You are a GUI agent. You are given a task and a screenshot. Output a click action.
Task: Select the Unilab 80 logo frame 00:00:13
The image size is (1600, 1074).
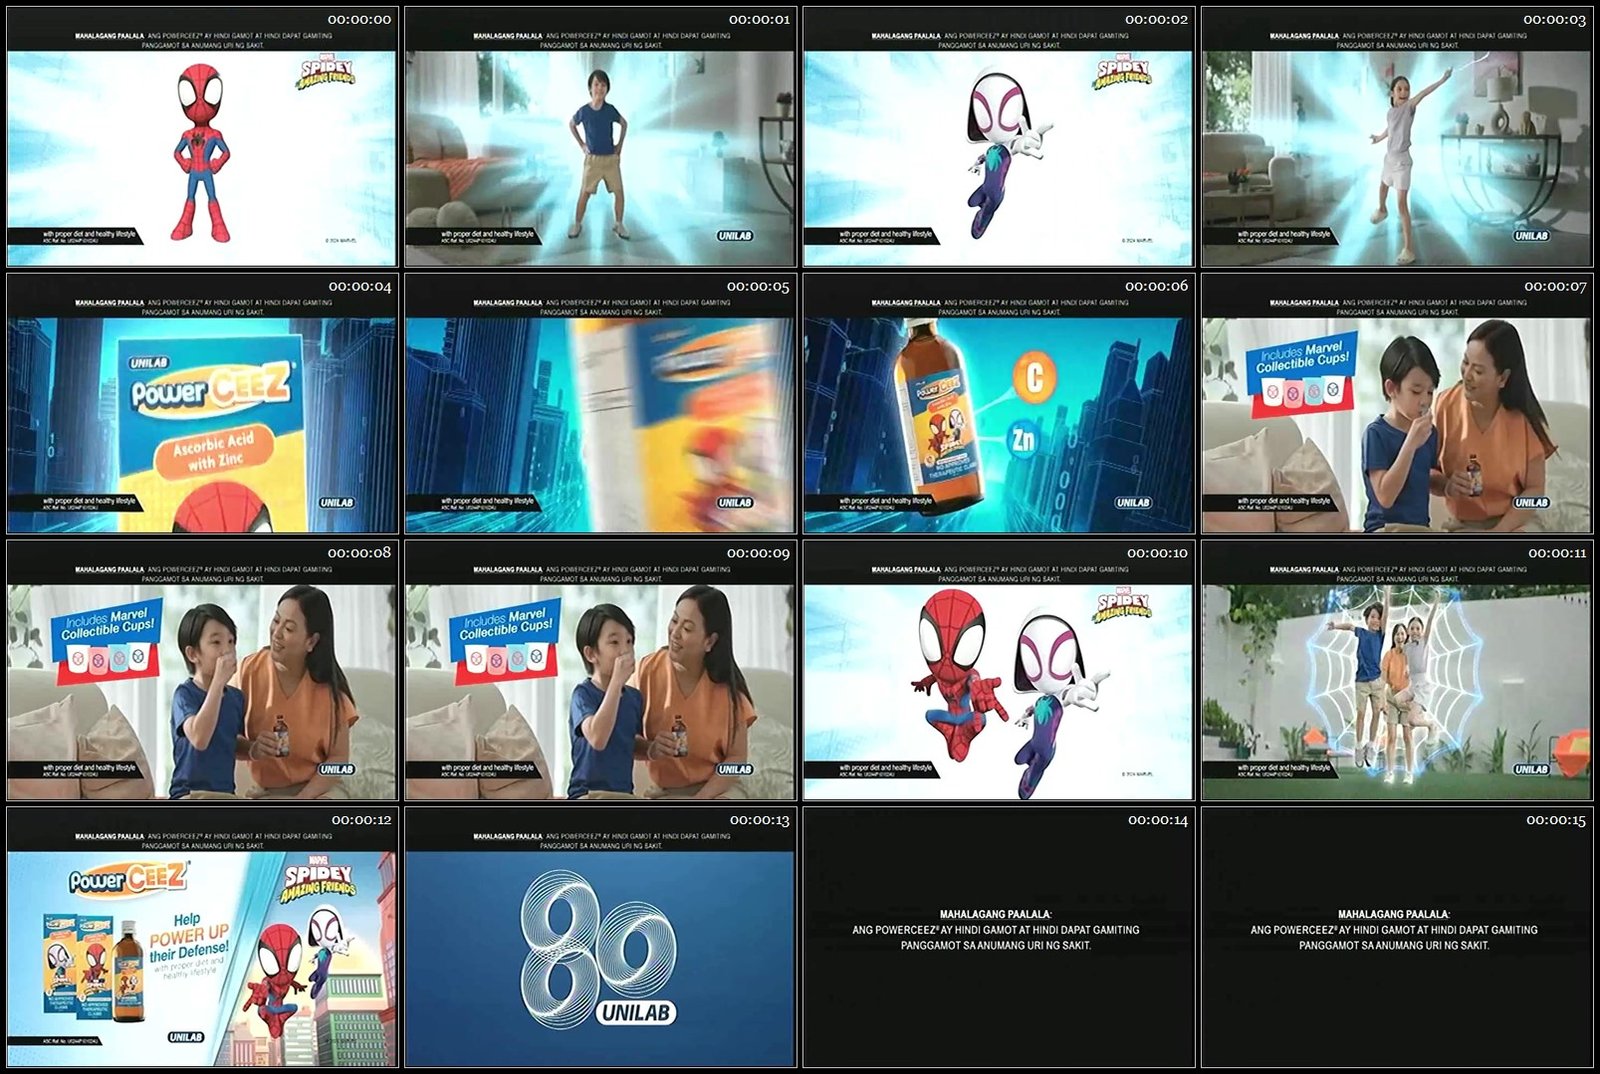click(600, 938)
